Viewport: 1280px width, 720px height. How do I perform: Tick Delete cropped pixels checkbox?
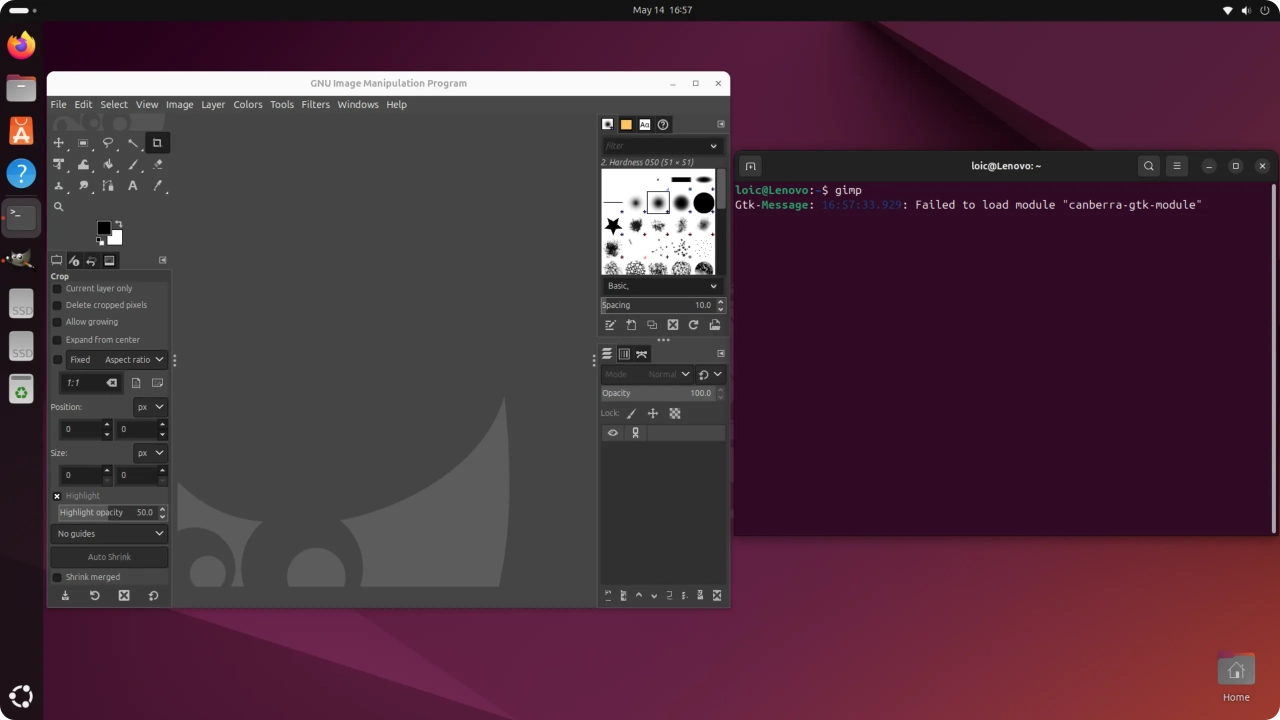pos(57,305)
